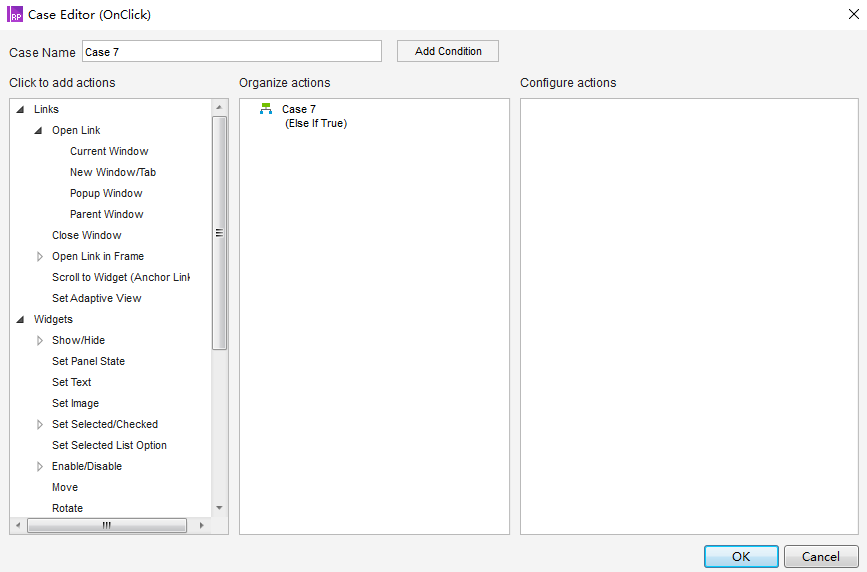The width and height of the screenshot is (867, 572).
Task: Add Scroll to Widget (Anchor Link) action
Action: (x=121, y=278)
